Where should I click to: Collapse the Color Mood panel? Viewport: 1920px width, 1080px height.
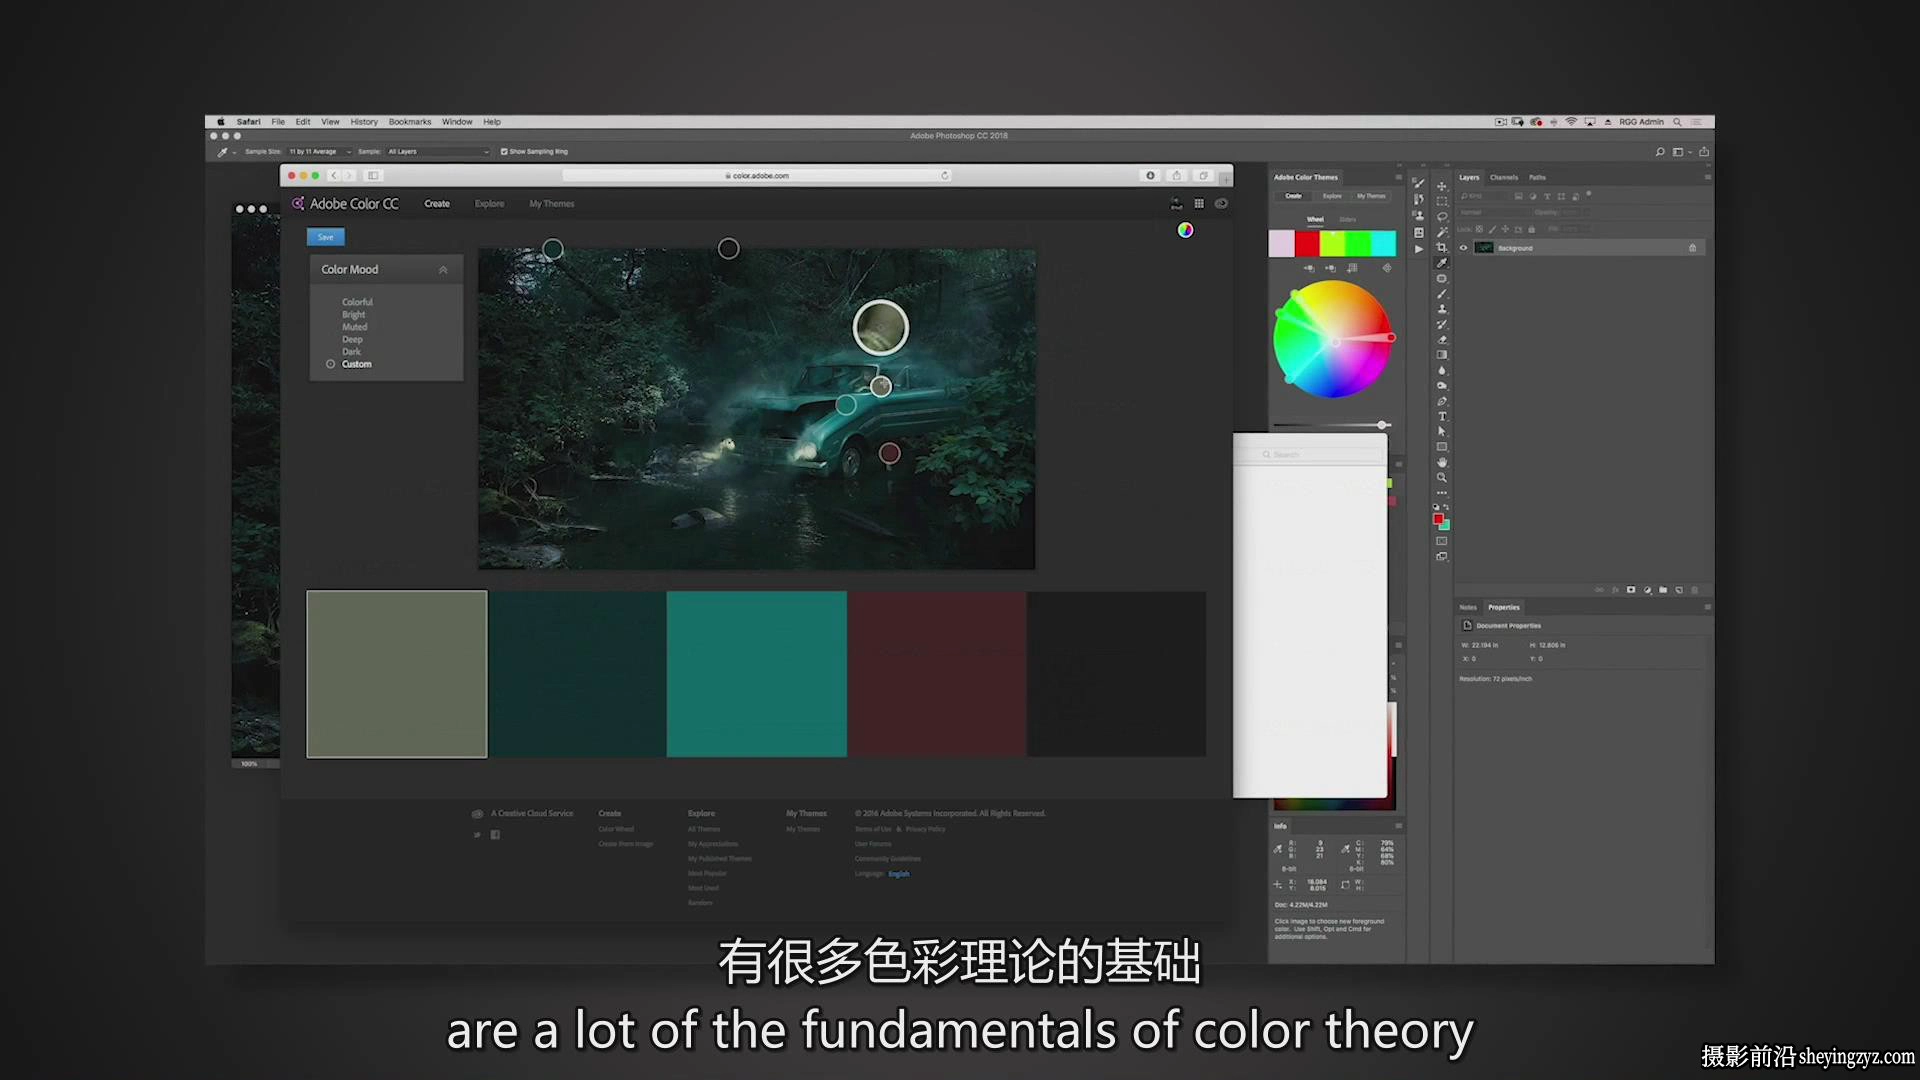pyautogui.click(x=443, y=270)
